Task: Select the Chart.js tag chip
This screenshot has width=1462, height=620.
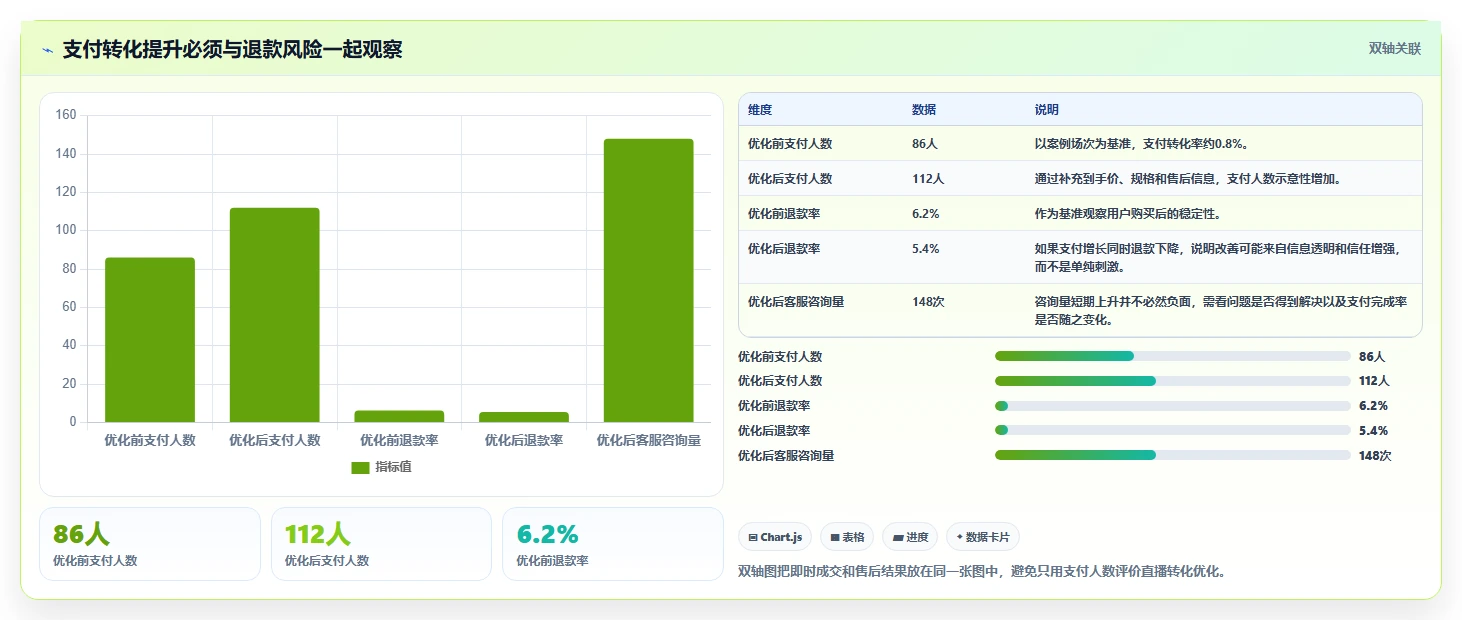Action: pos(775,537)
